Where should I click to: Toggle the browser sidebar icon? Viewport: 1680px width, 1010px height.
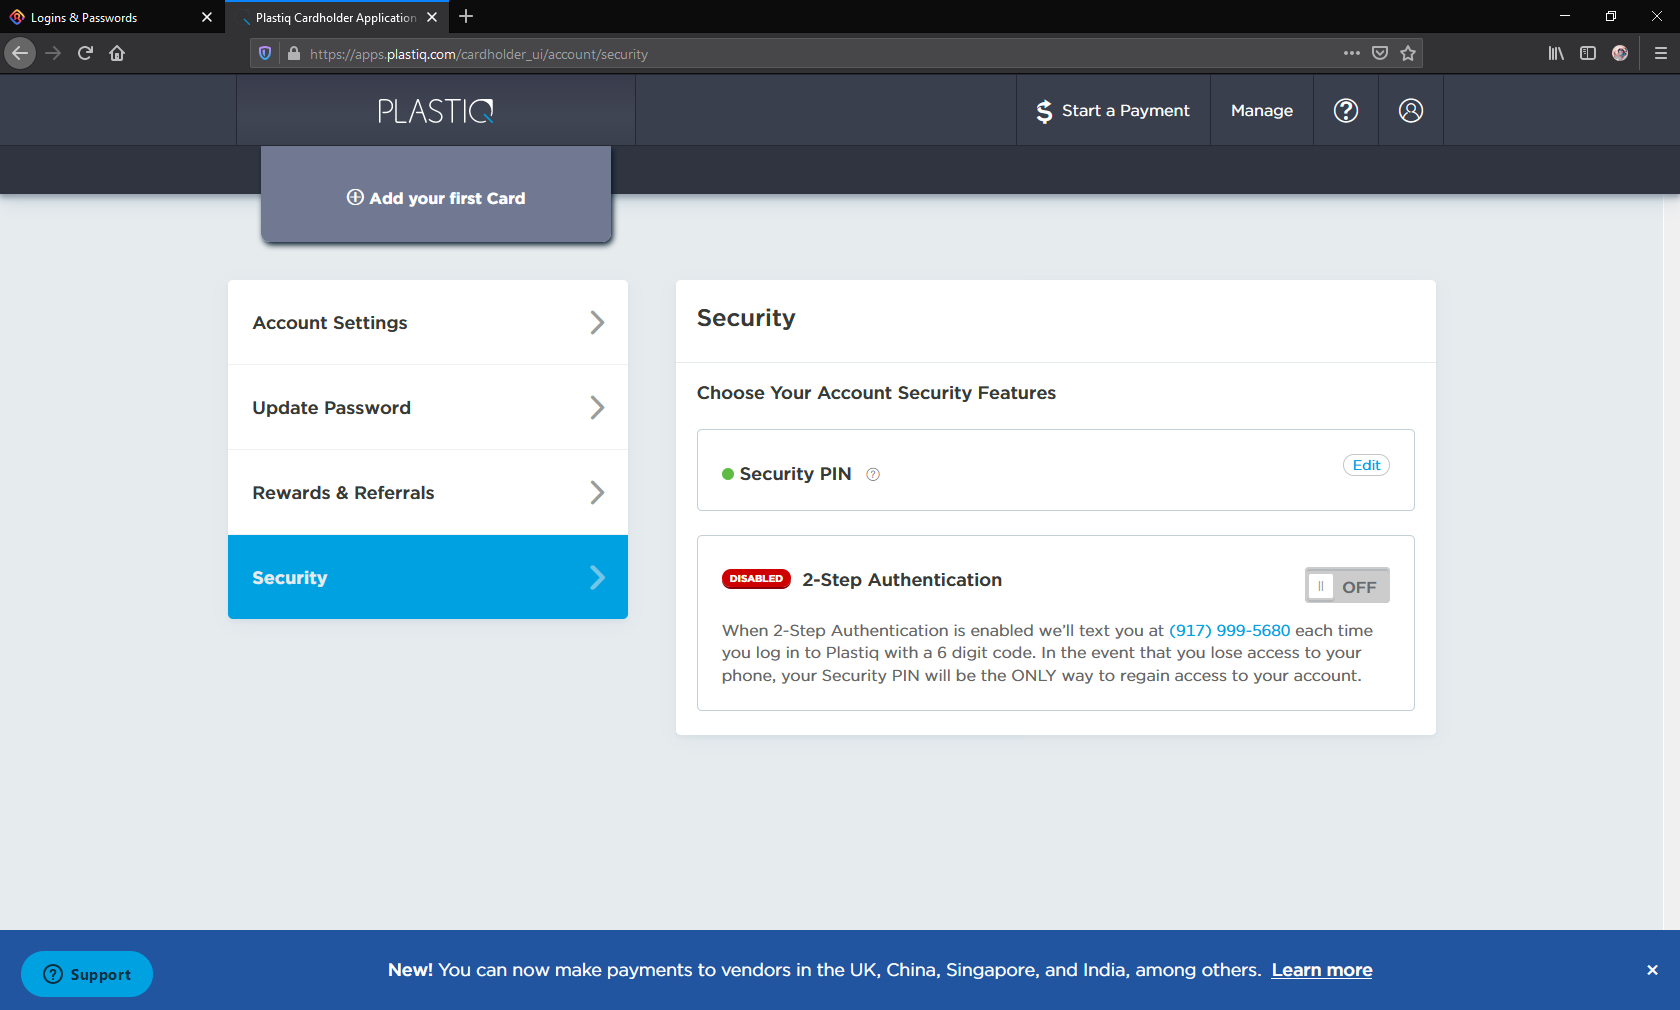[x=1588, y=53]
